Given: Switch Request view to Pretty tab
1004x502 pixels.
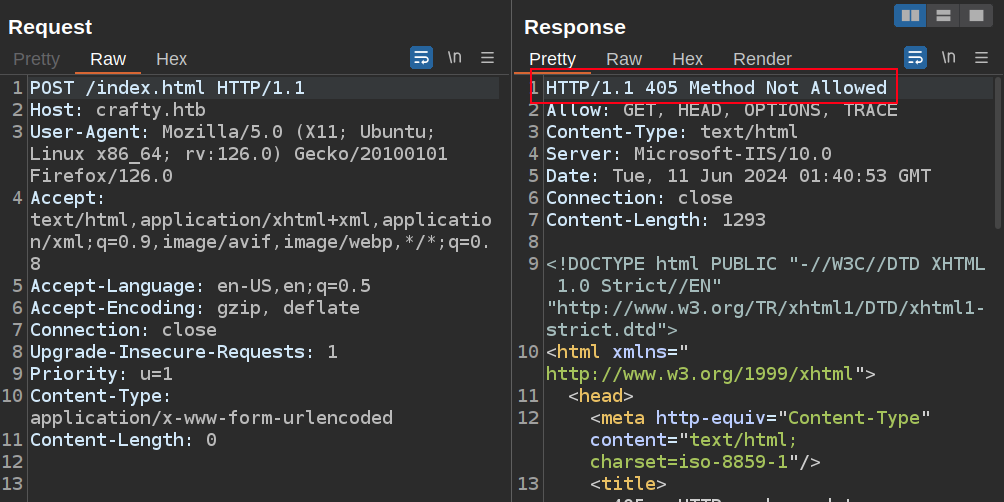Looking at the screenshot, I should tap(37, 59).
